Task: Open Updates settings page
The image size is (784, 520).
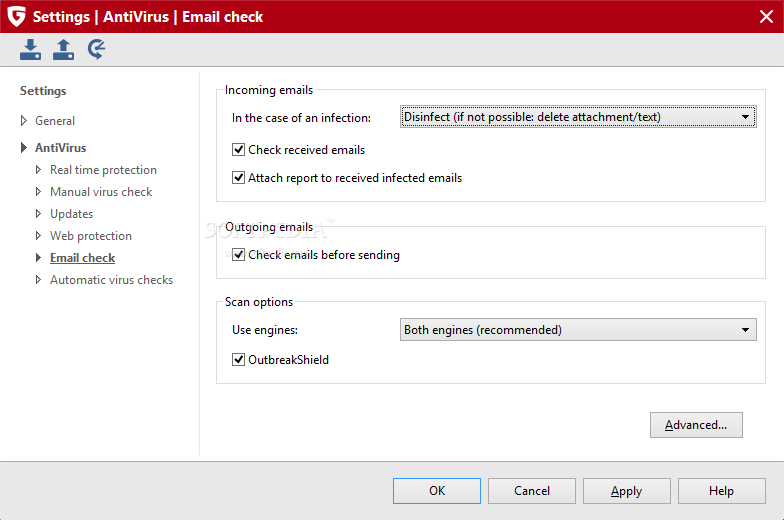Action: pyautogui.click(x=72, y=214)
